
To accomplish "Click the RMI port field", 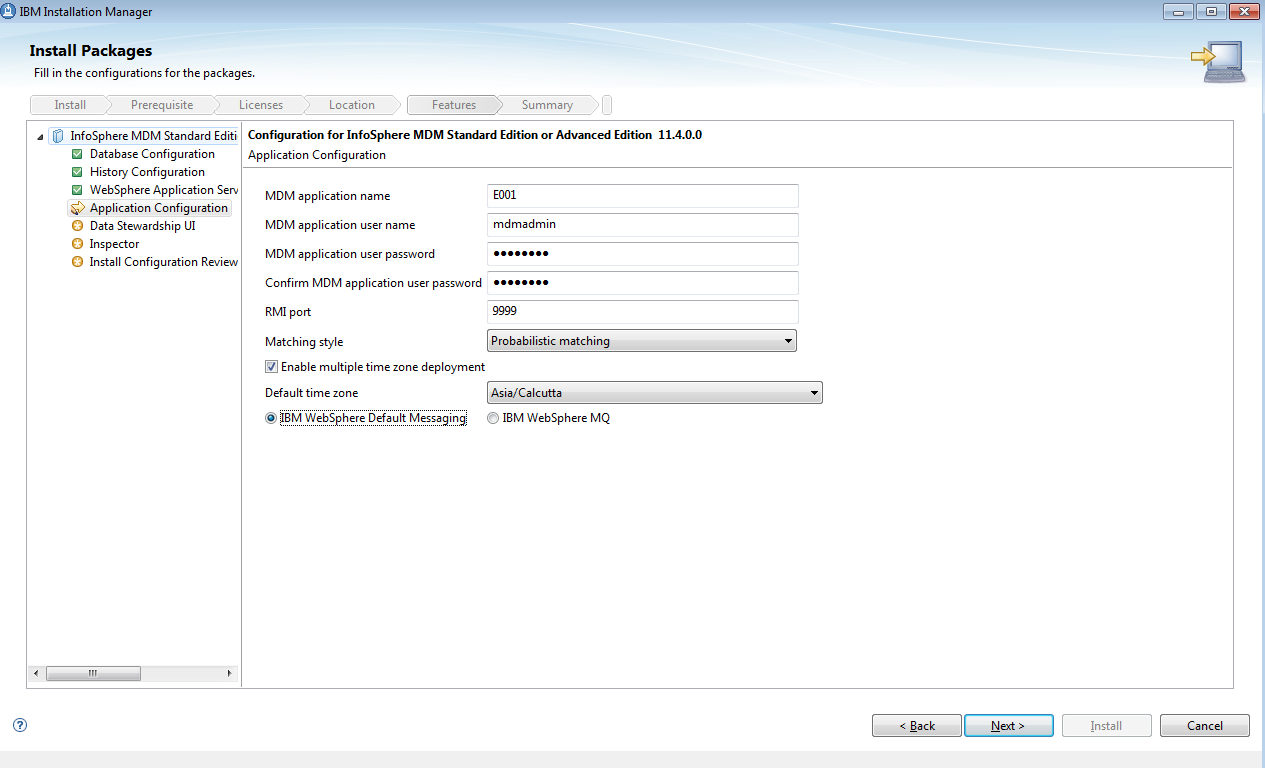I will [x=643, y=312].
